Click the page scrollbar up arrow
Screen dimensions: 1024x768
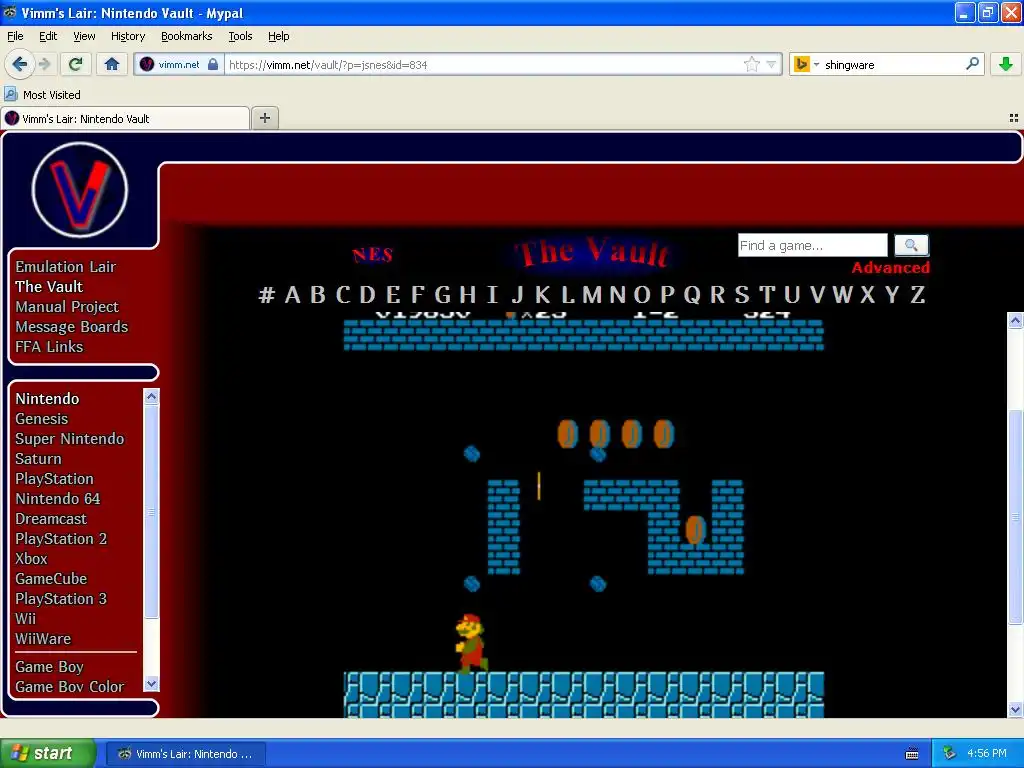pyautogui.click(x=1015, y=320)
